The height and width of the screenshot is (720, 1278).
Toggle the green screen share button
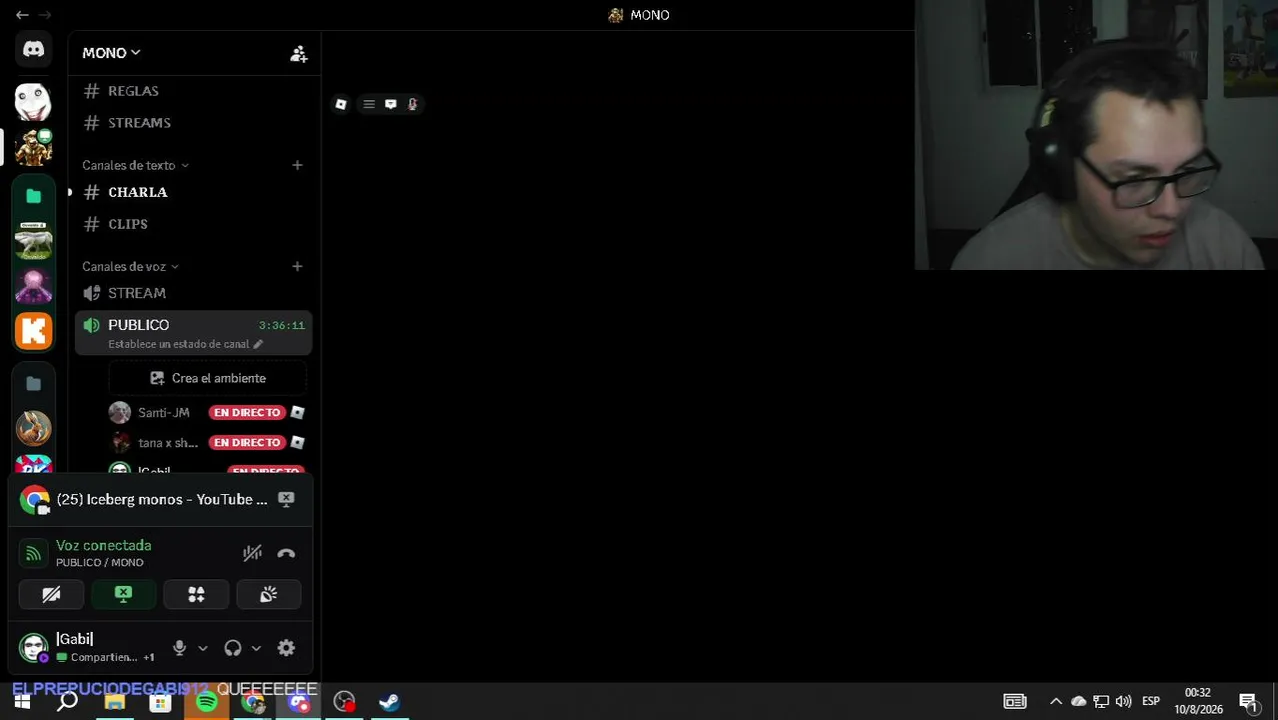123,594
